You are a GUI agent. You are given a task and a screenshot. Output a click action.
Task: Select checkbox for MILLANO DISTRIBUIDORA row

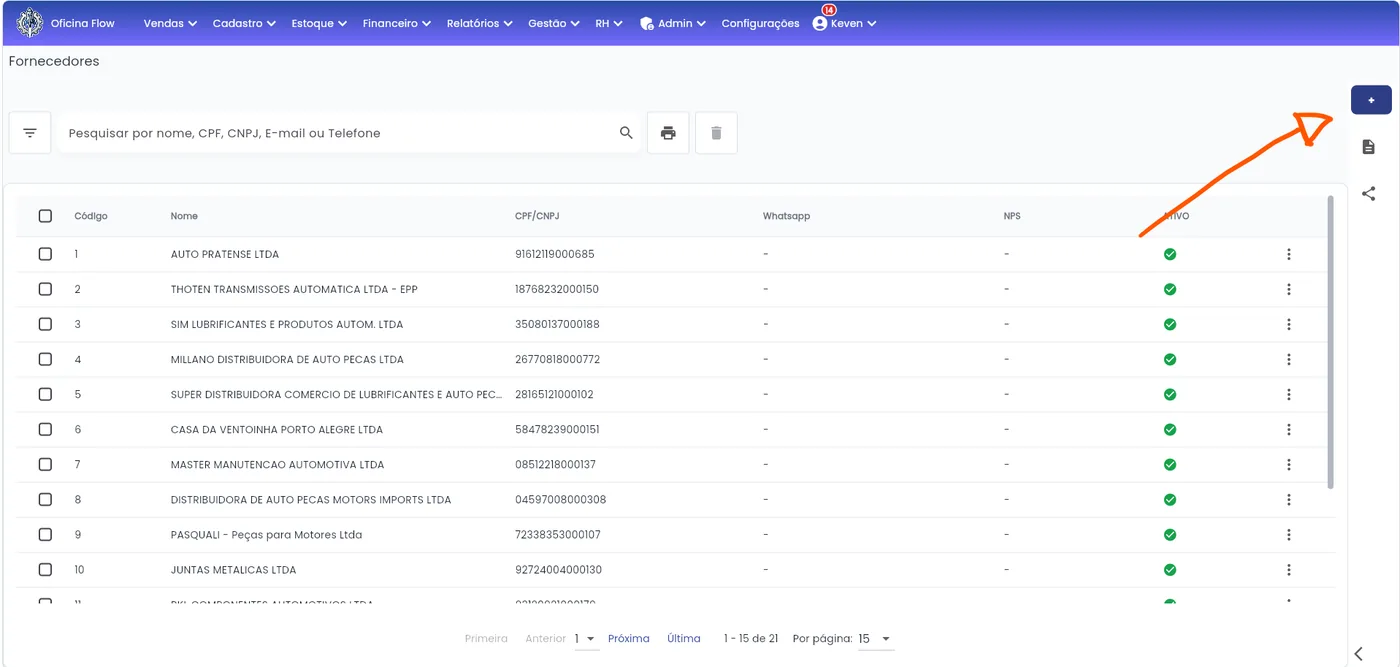pyautogui.click(x=45, y=359)
